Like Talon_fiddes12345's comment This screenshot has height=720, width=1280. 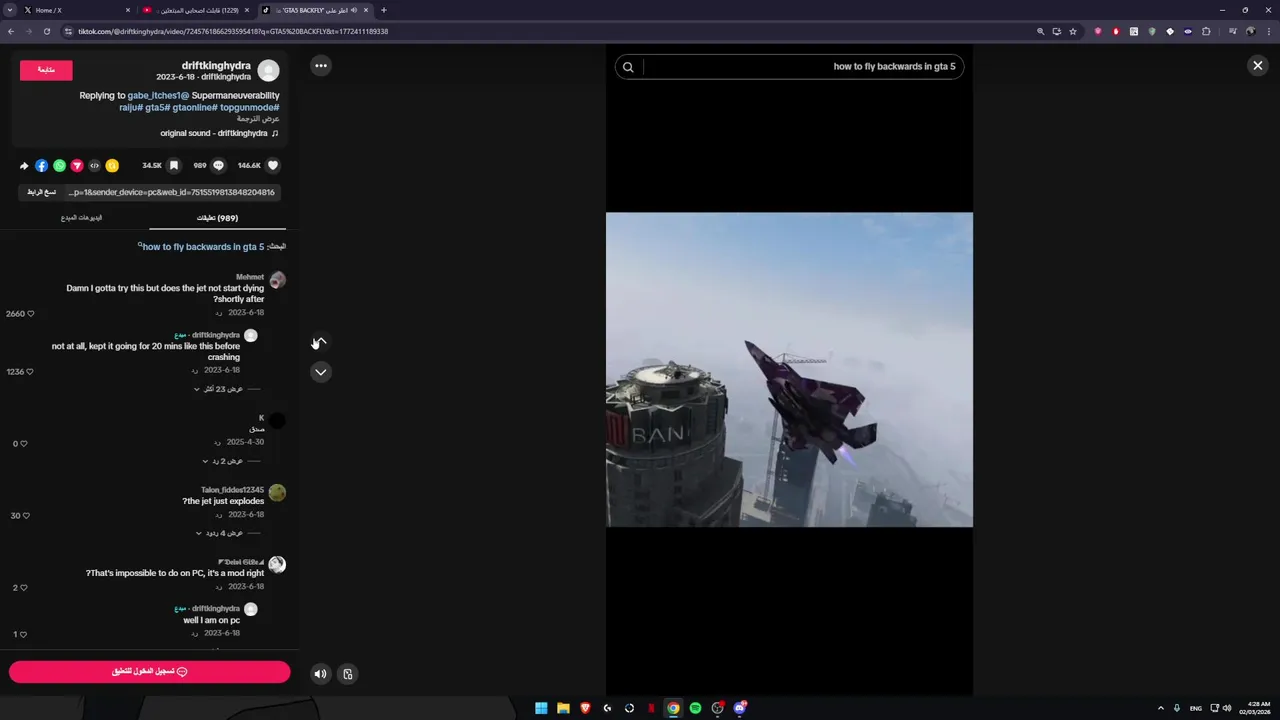(x=26, y=516)
